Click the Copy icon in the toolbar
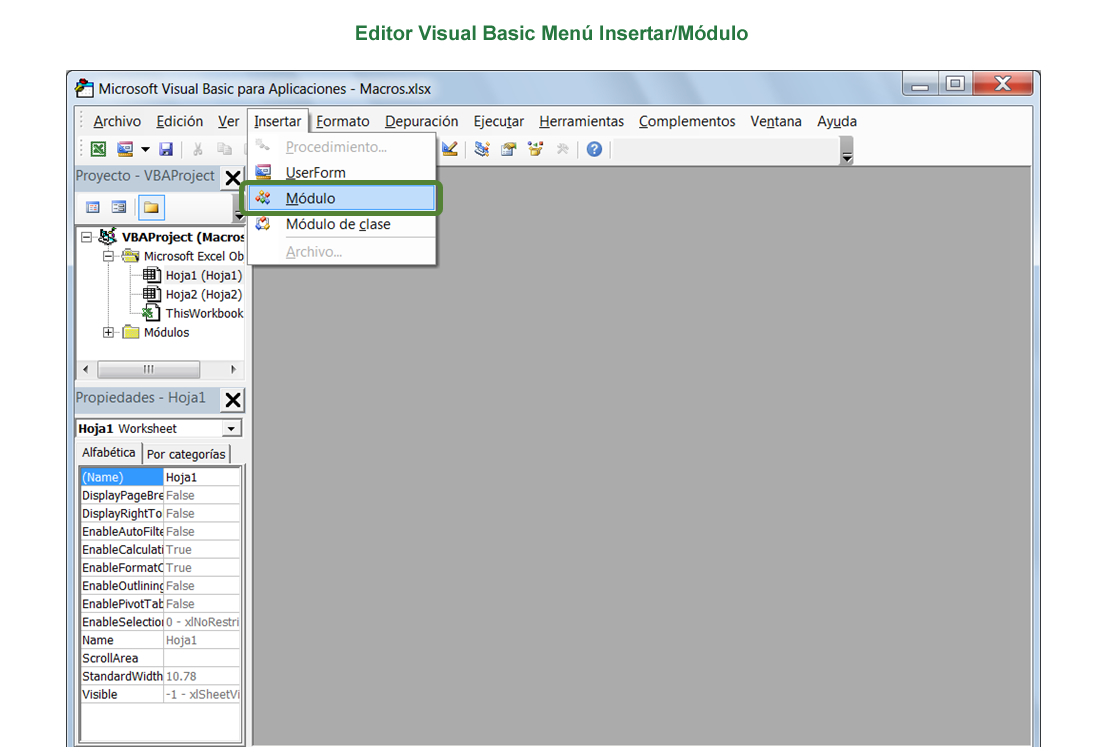 click(224, 149)
